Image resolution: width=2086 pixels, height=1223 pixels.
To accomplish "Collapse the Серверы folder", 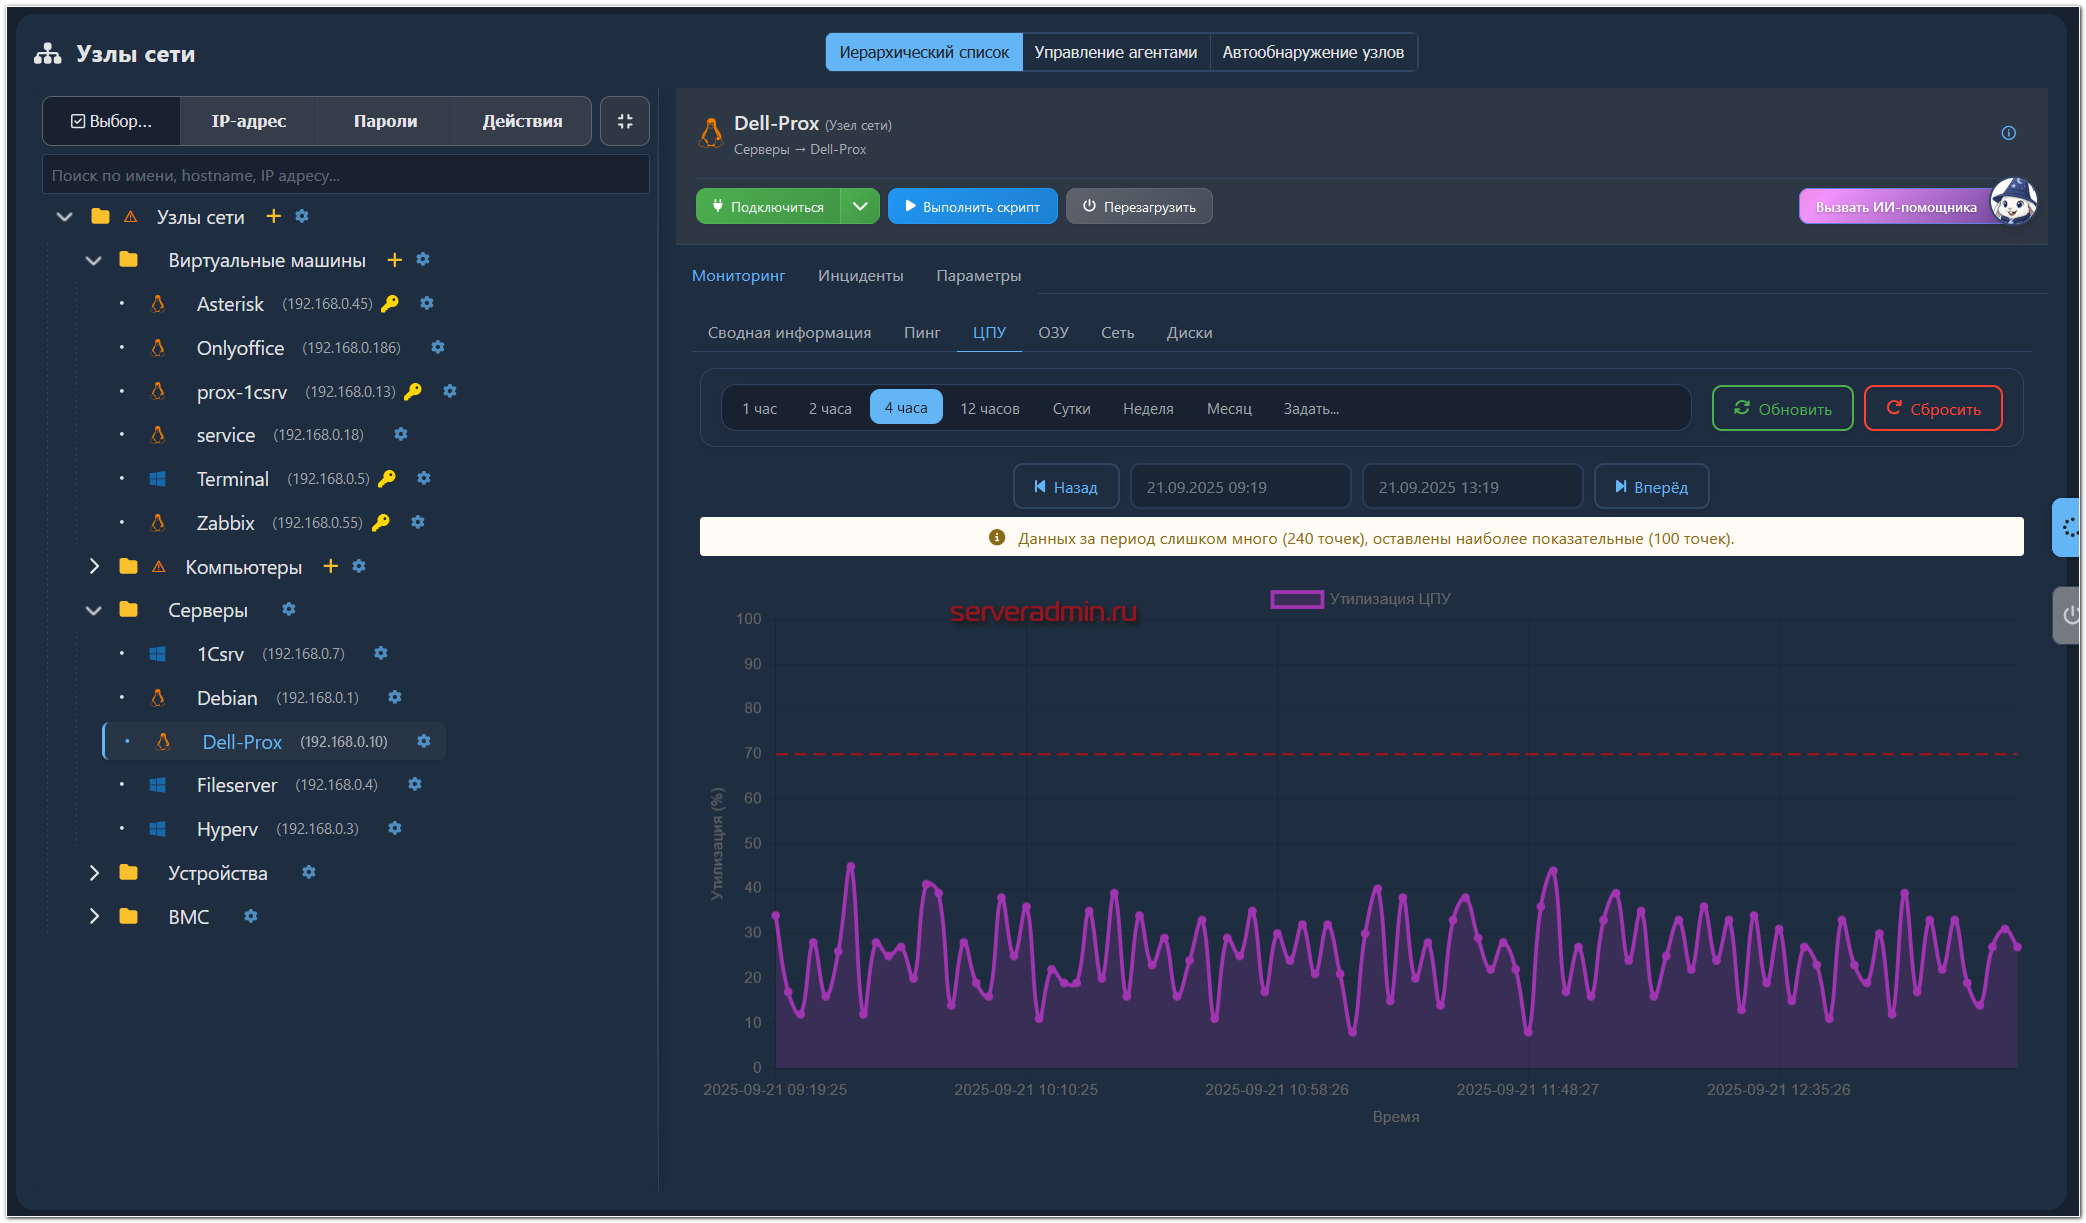I will click(94, 610).
